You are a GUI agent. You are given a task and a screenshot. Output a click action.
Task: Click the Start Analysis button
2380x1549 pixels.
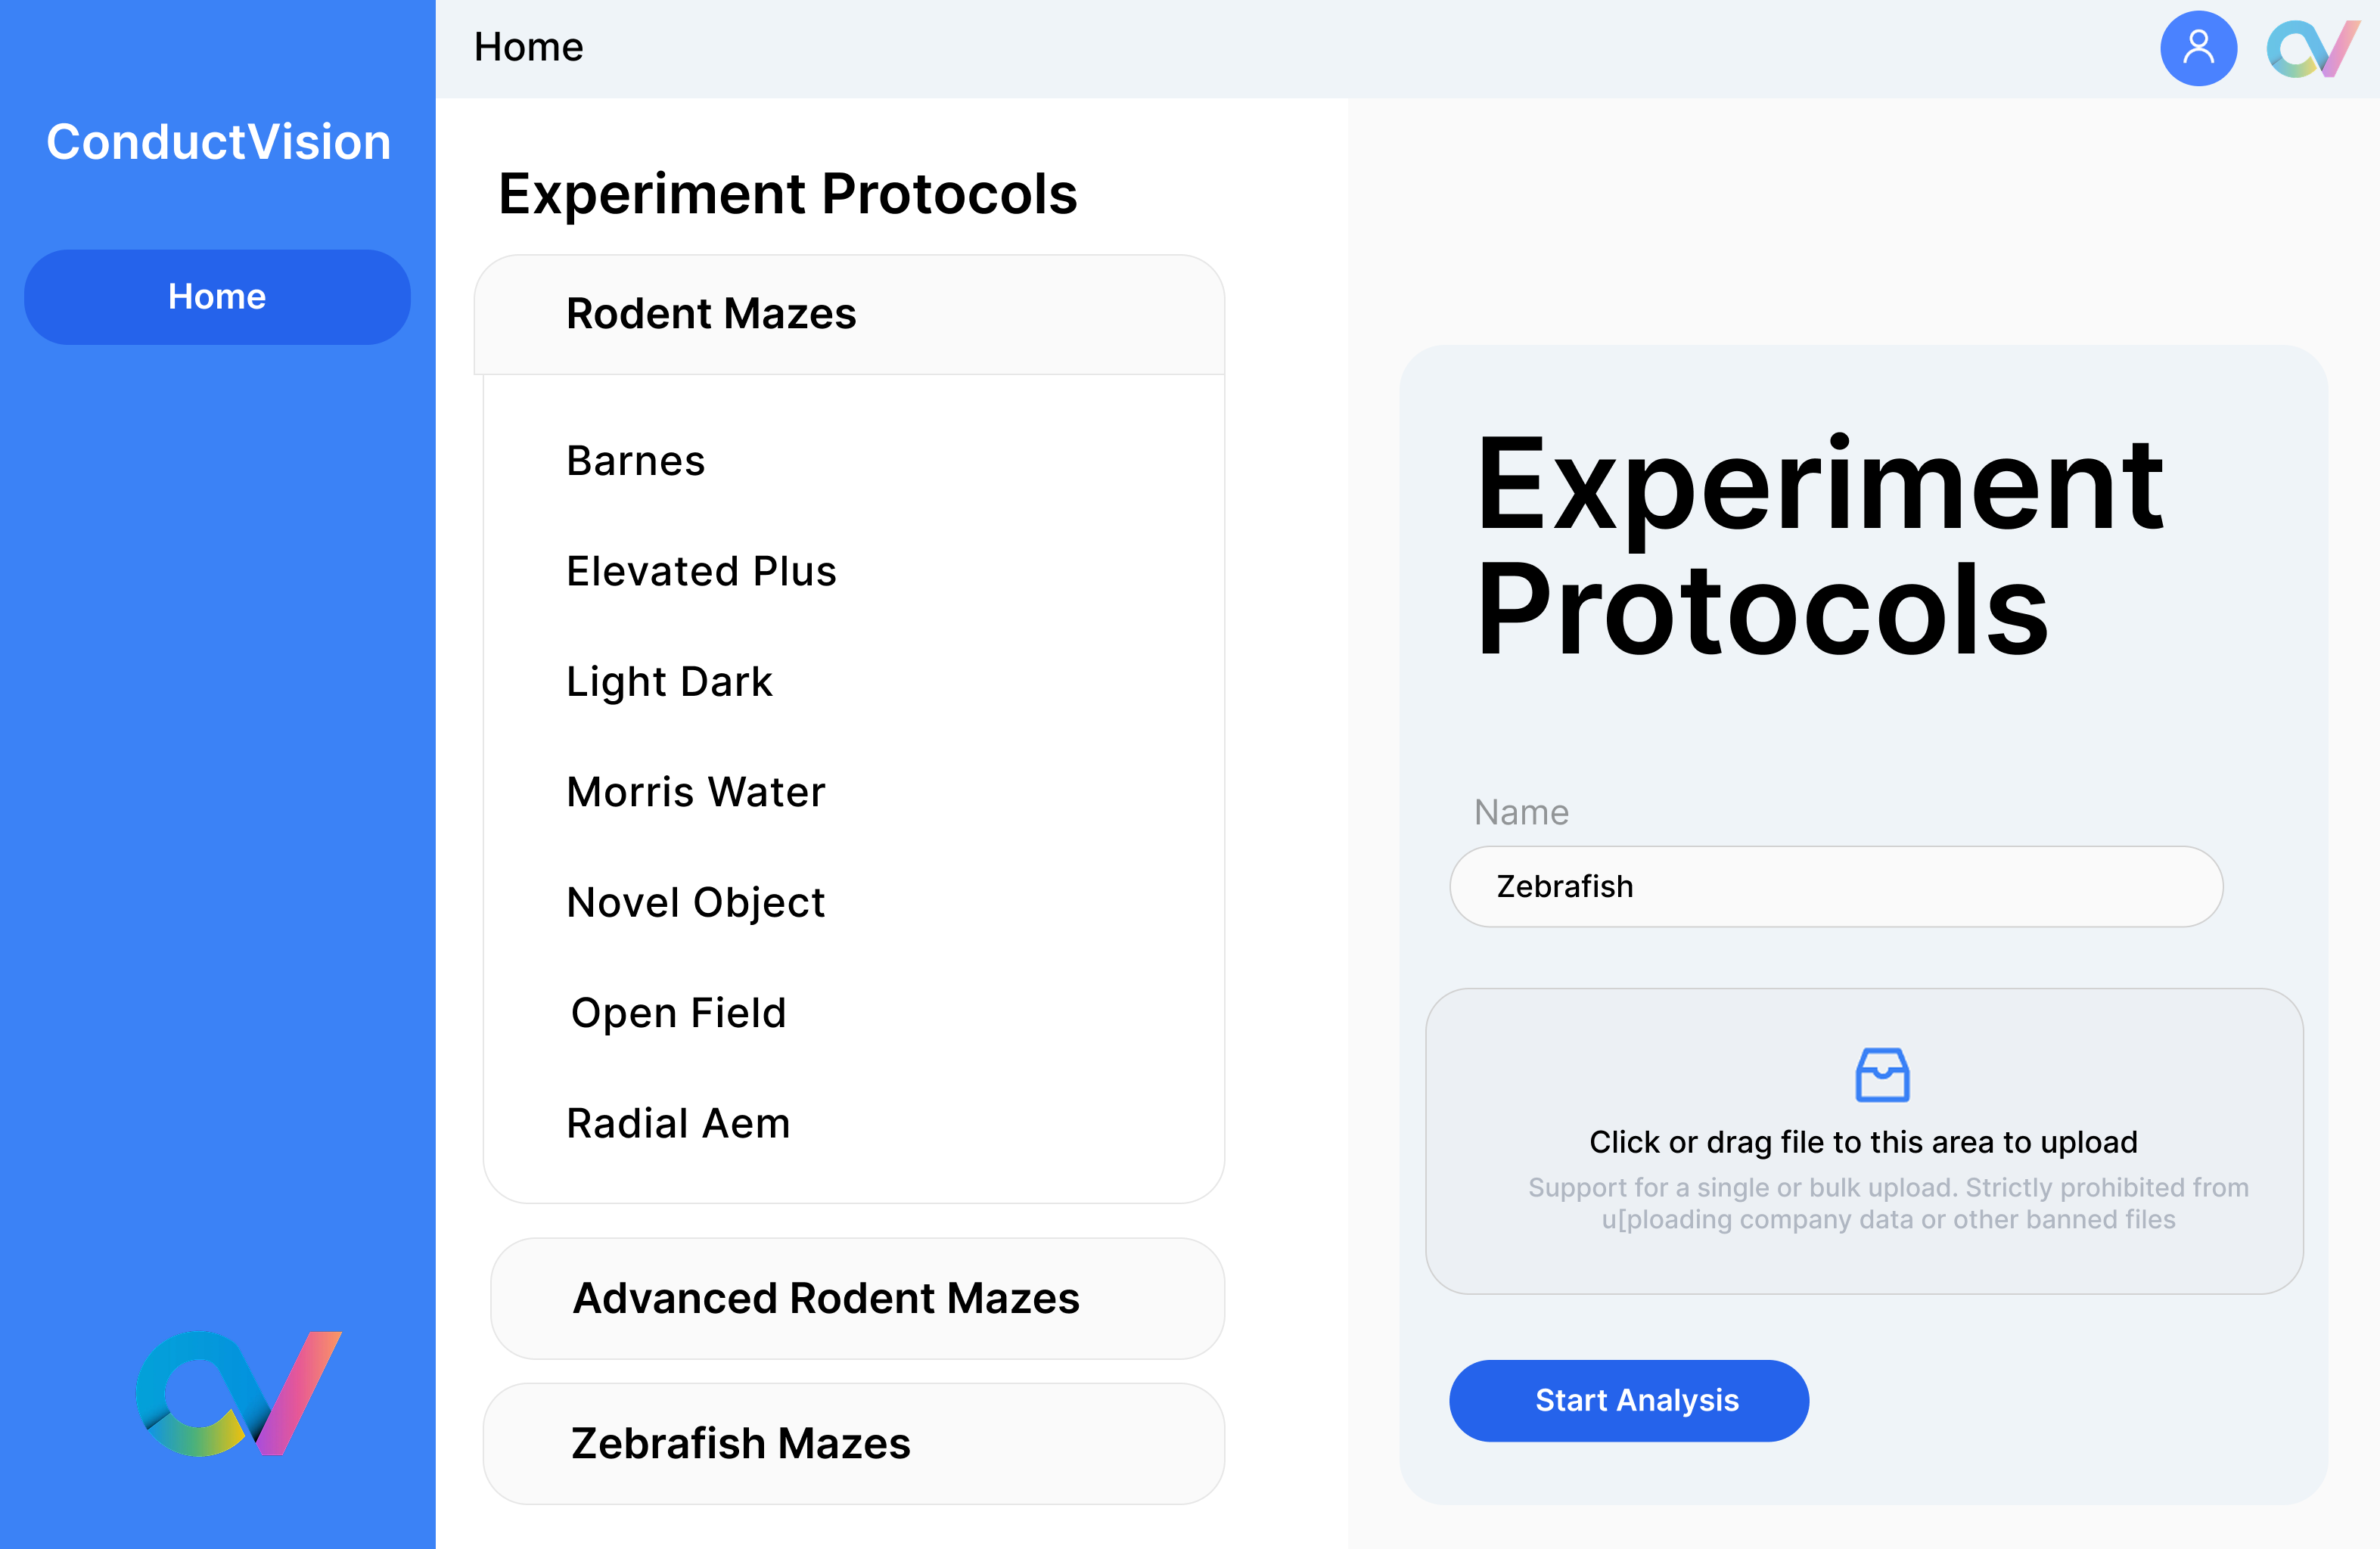click(1629, 1400)
